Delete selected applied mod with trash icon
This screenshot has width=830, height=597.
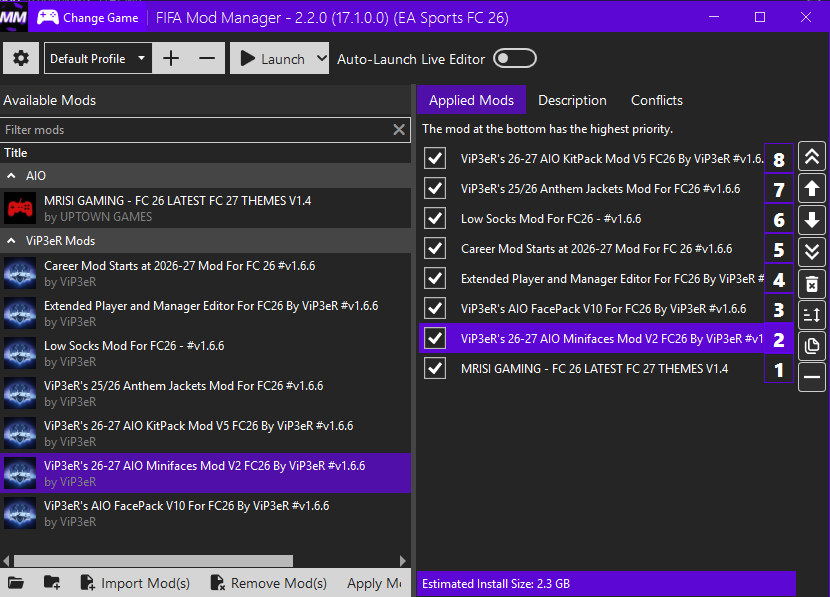(x=811, y=284)
